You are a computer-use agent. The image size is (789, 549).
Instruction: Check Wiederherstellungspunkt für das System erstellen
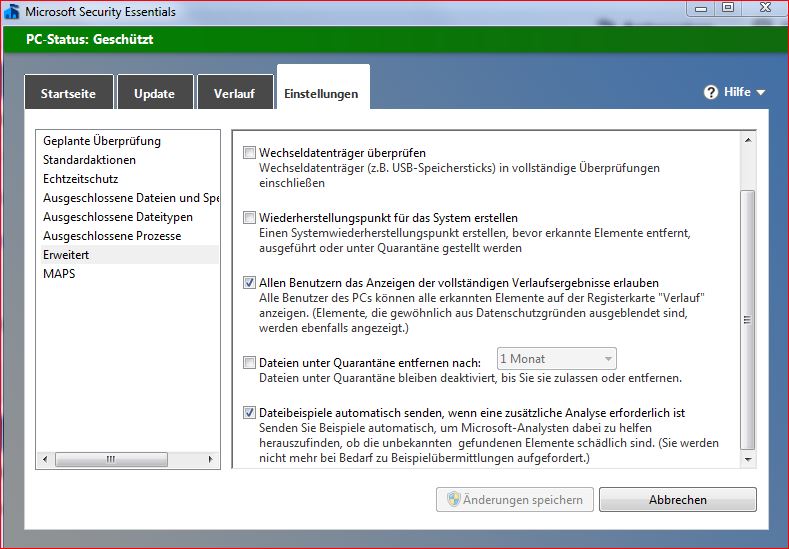point(250,218)
